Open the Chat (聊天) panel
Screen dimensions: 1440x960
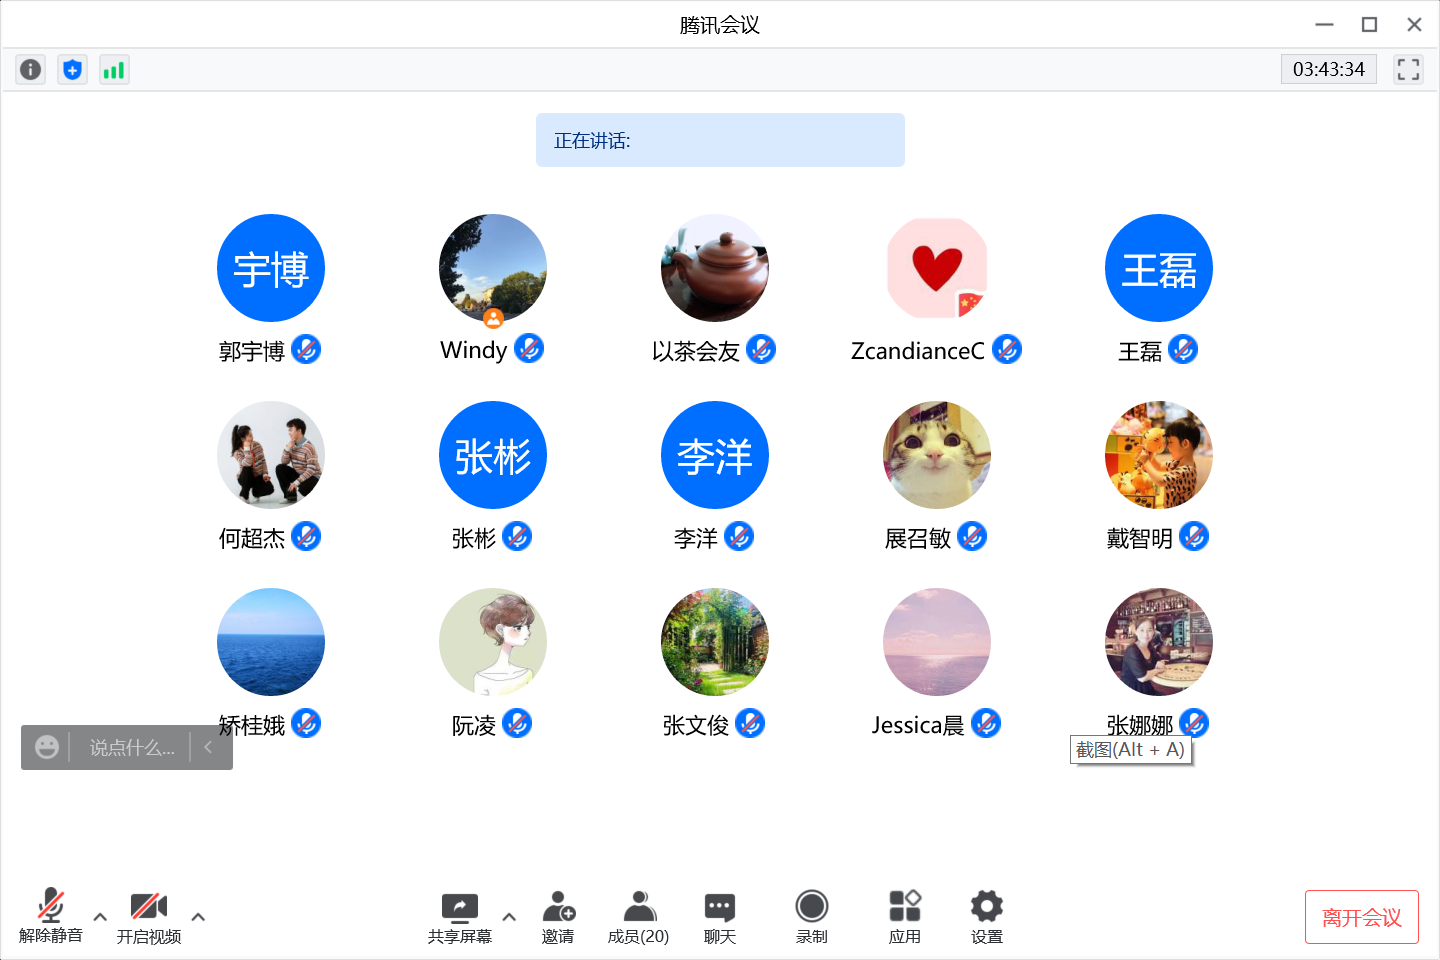[x=719, y=917]
